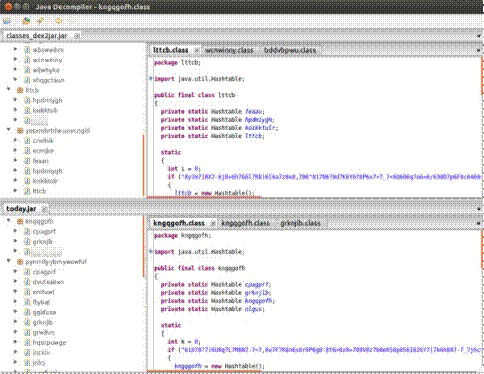Open tab list arrow of classes_dex2jar.jar pane
This screenshot has height=374, width=484.
[x=479, y=36]
